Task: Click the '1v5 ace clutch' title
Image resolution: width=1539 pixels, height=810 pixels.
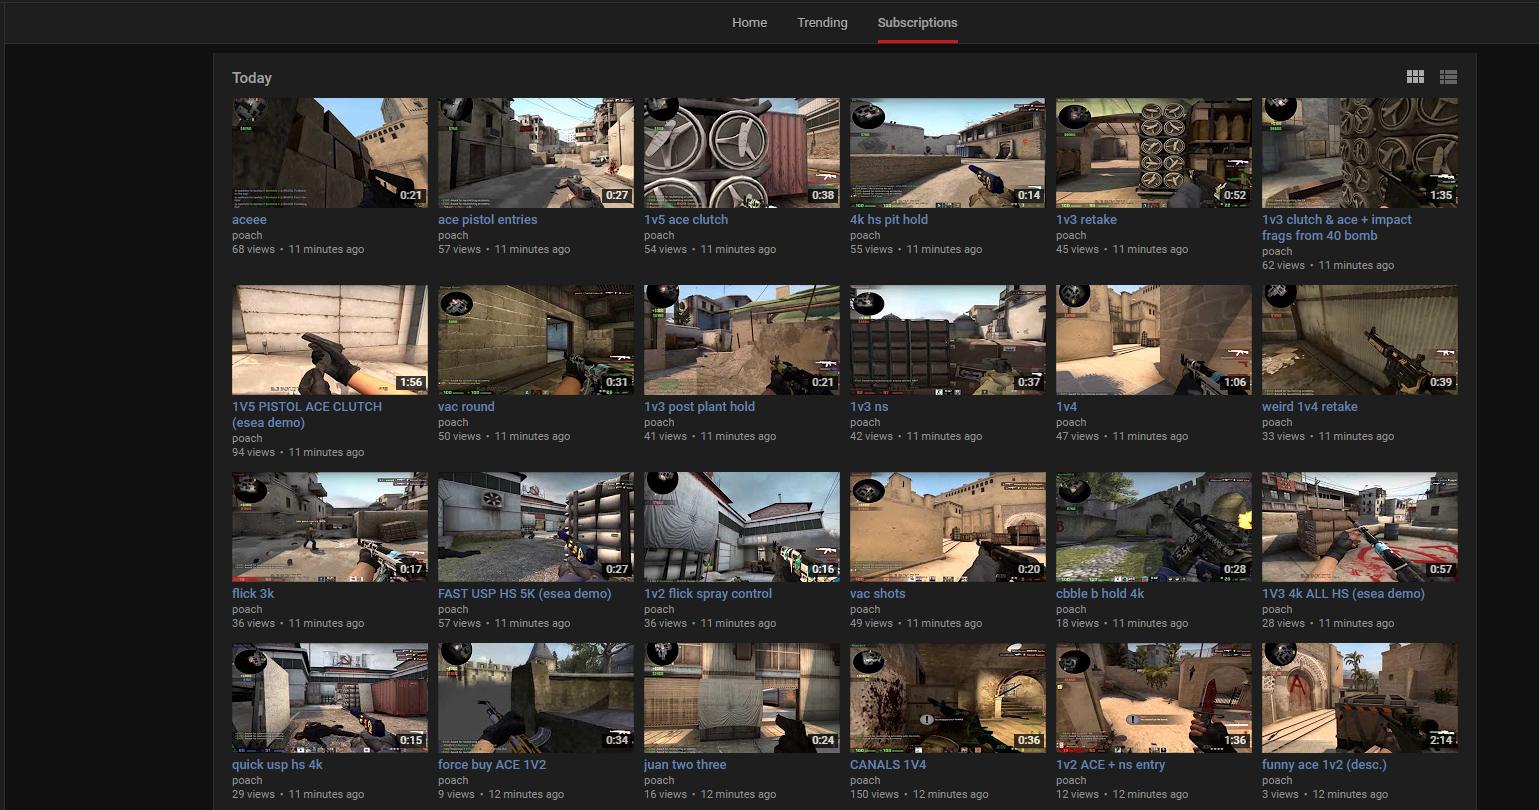Action: (686, 220)
